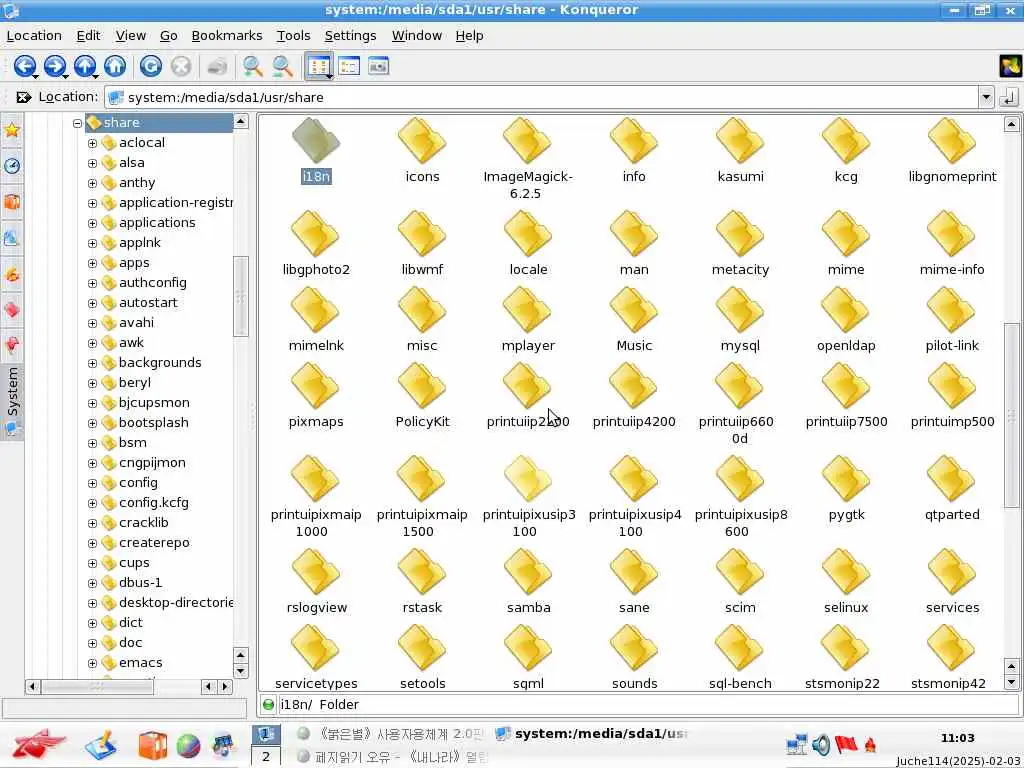Open the image preview view button
The height and width of the screenshot is (768, 1024).
379,66
